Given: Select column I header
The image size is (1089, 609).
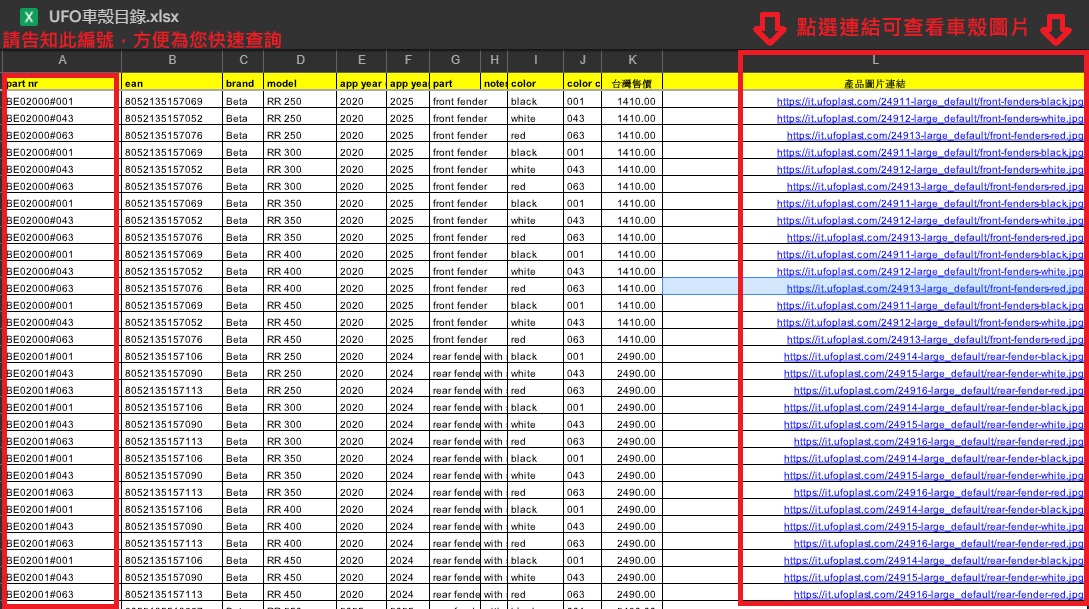Looking at the screenshot, I should coord(535,60).
